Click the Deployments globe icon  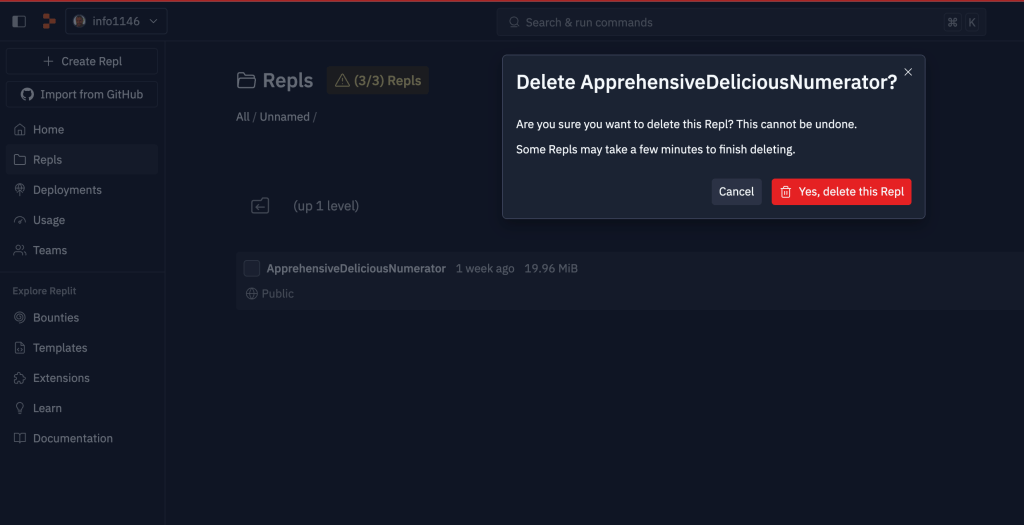click(20, 190)
